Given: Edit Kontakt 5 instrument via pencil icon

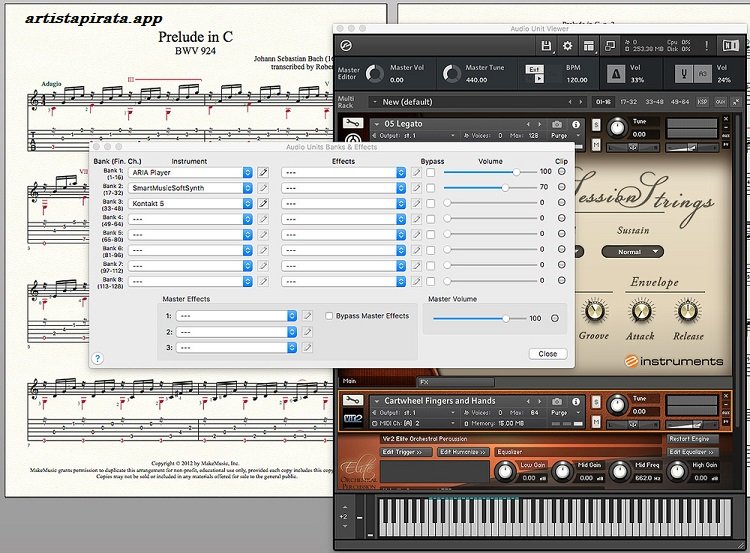Looking at the screenshot, I should [263, 203].
